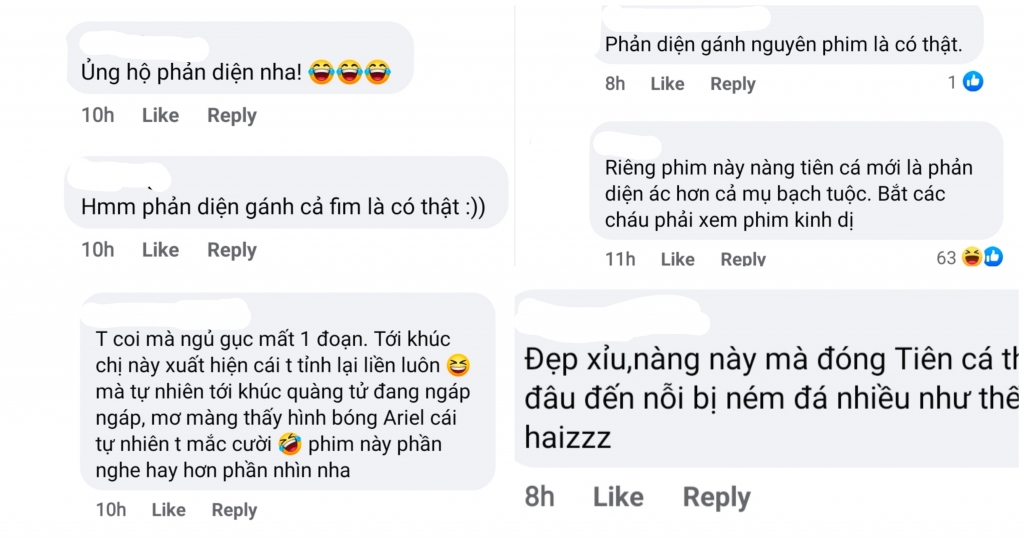Reply to the 'Đẹp xỉu' comment
The image size is (1024, 538).
[716, 497]
